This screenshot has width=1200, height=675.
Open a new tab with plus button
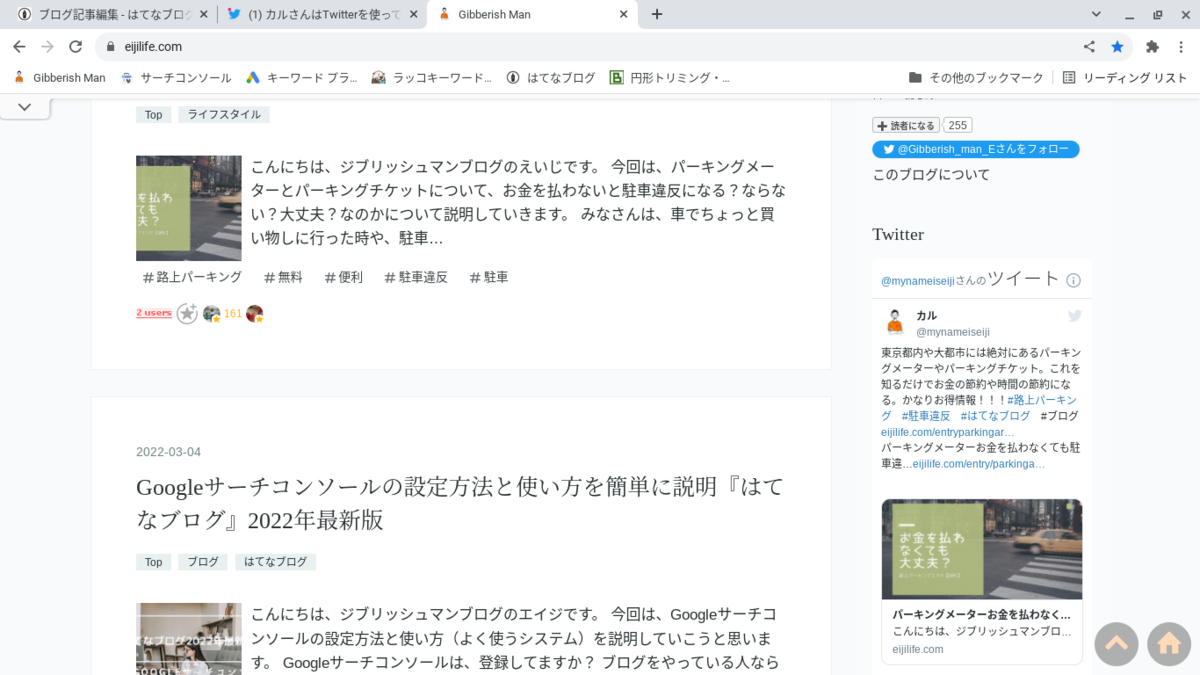(657, 14)
